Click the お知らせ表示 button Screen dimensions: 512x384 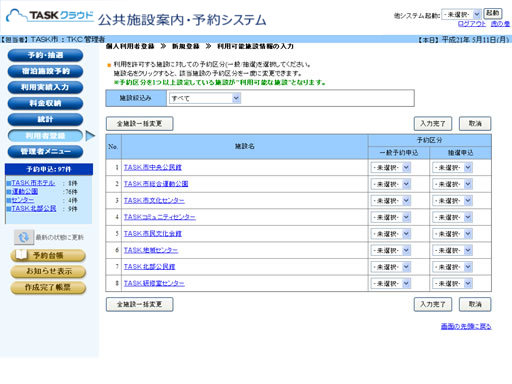tap(48, 271)
